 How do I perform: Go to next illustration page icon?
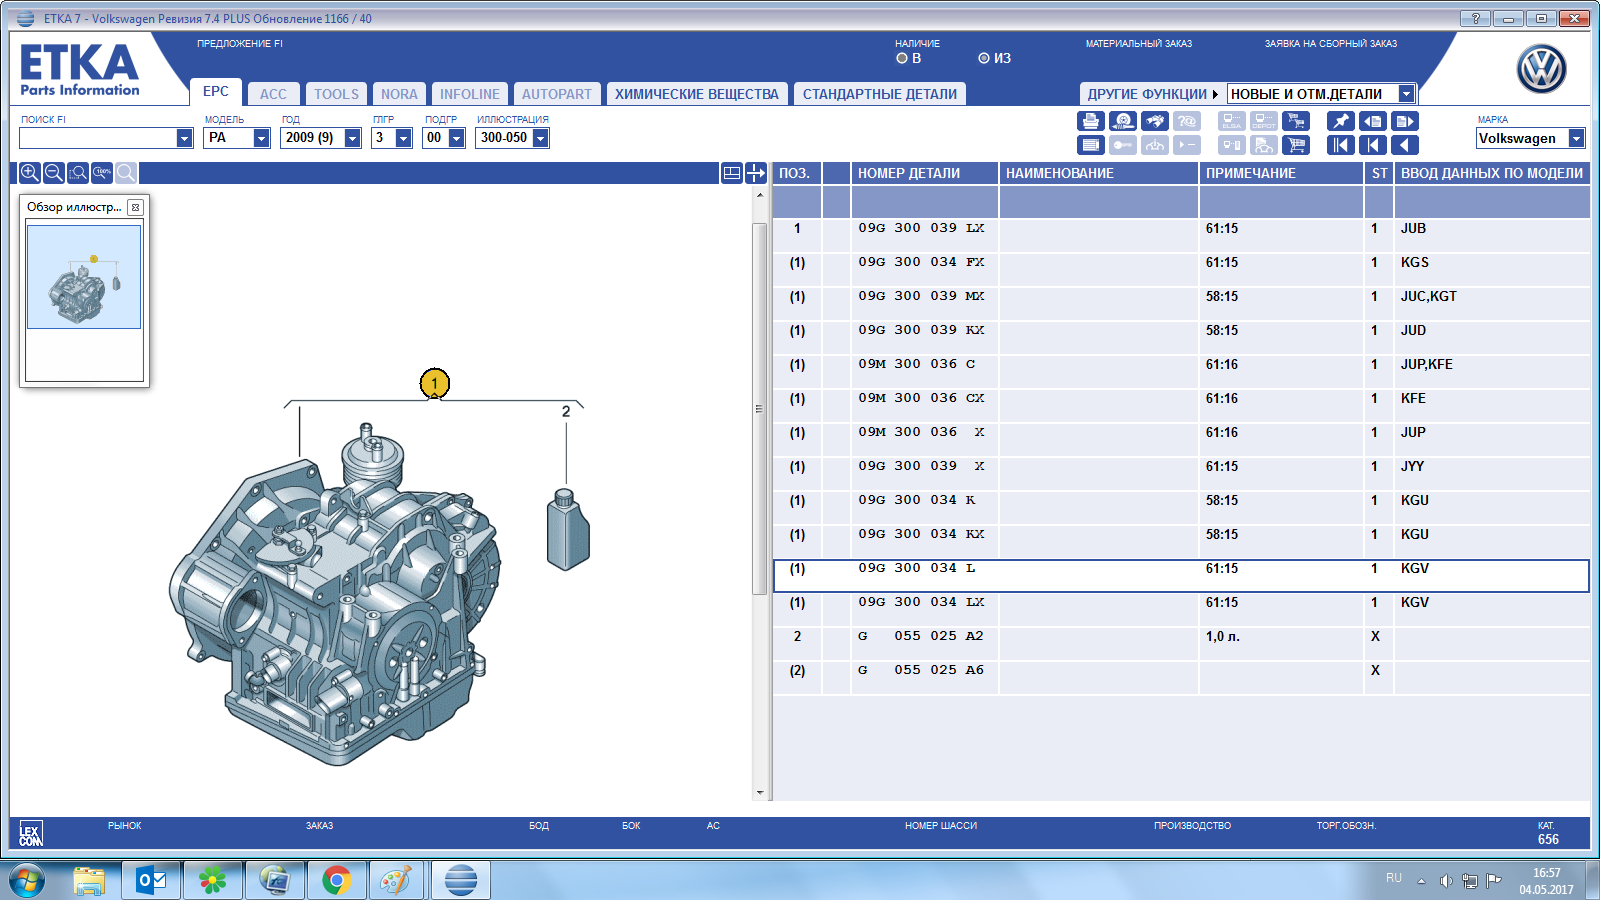(1405, 121)
